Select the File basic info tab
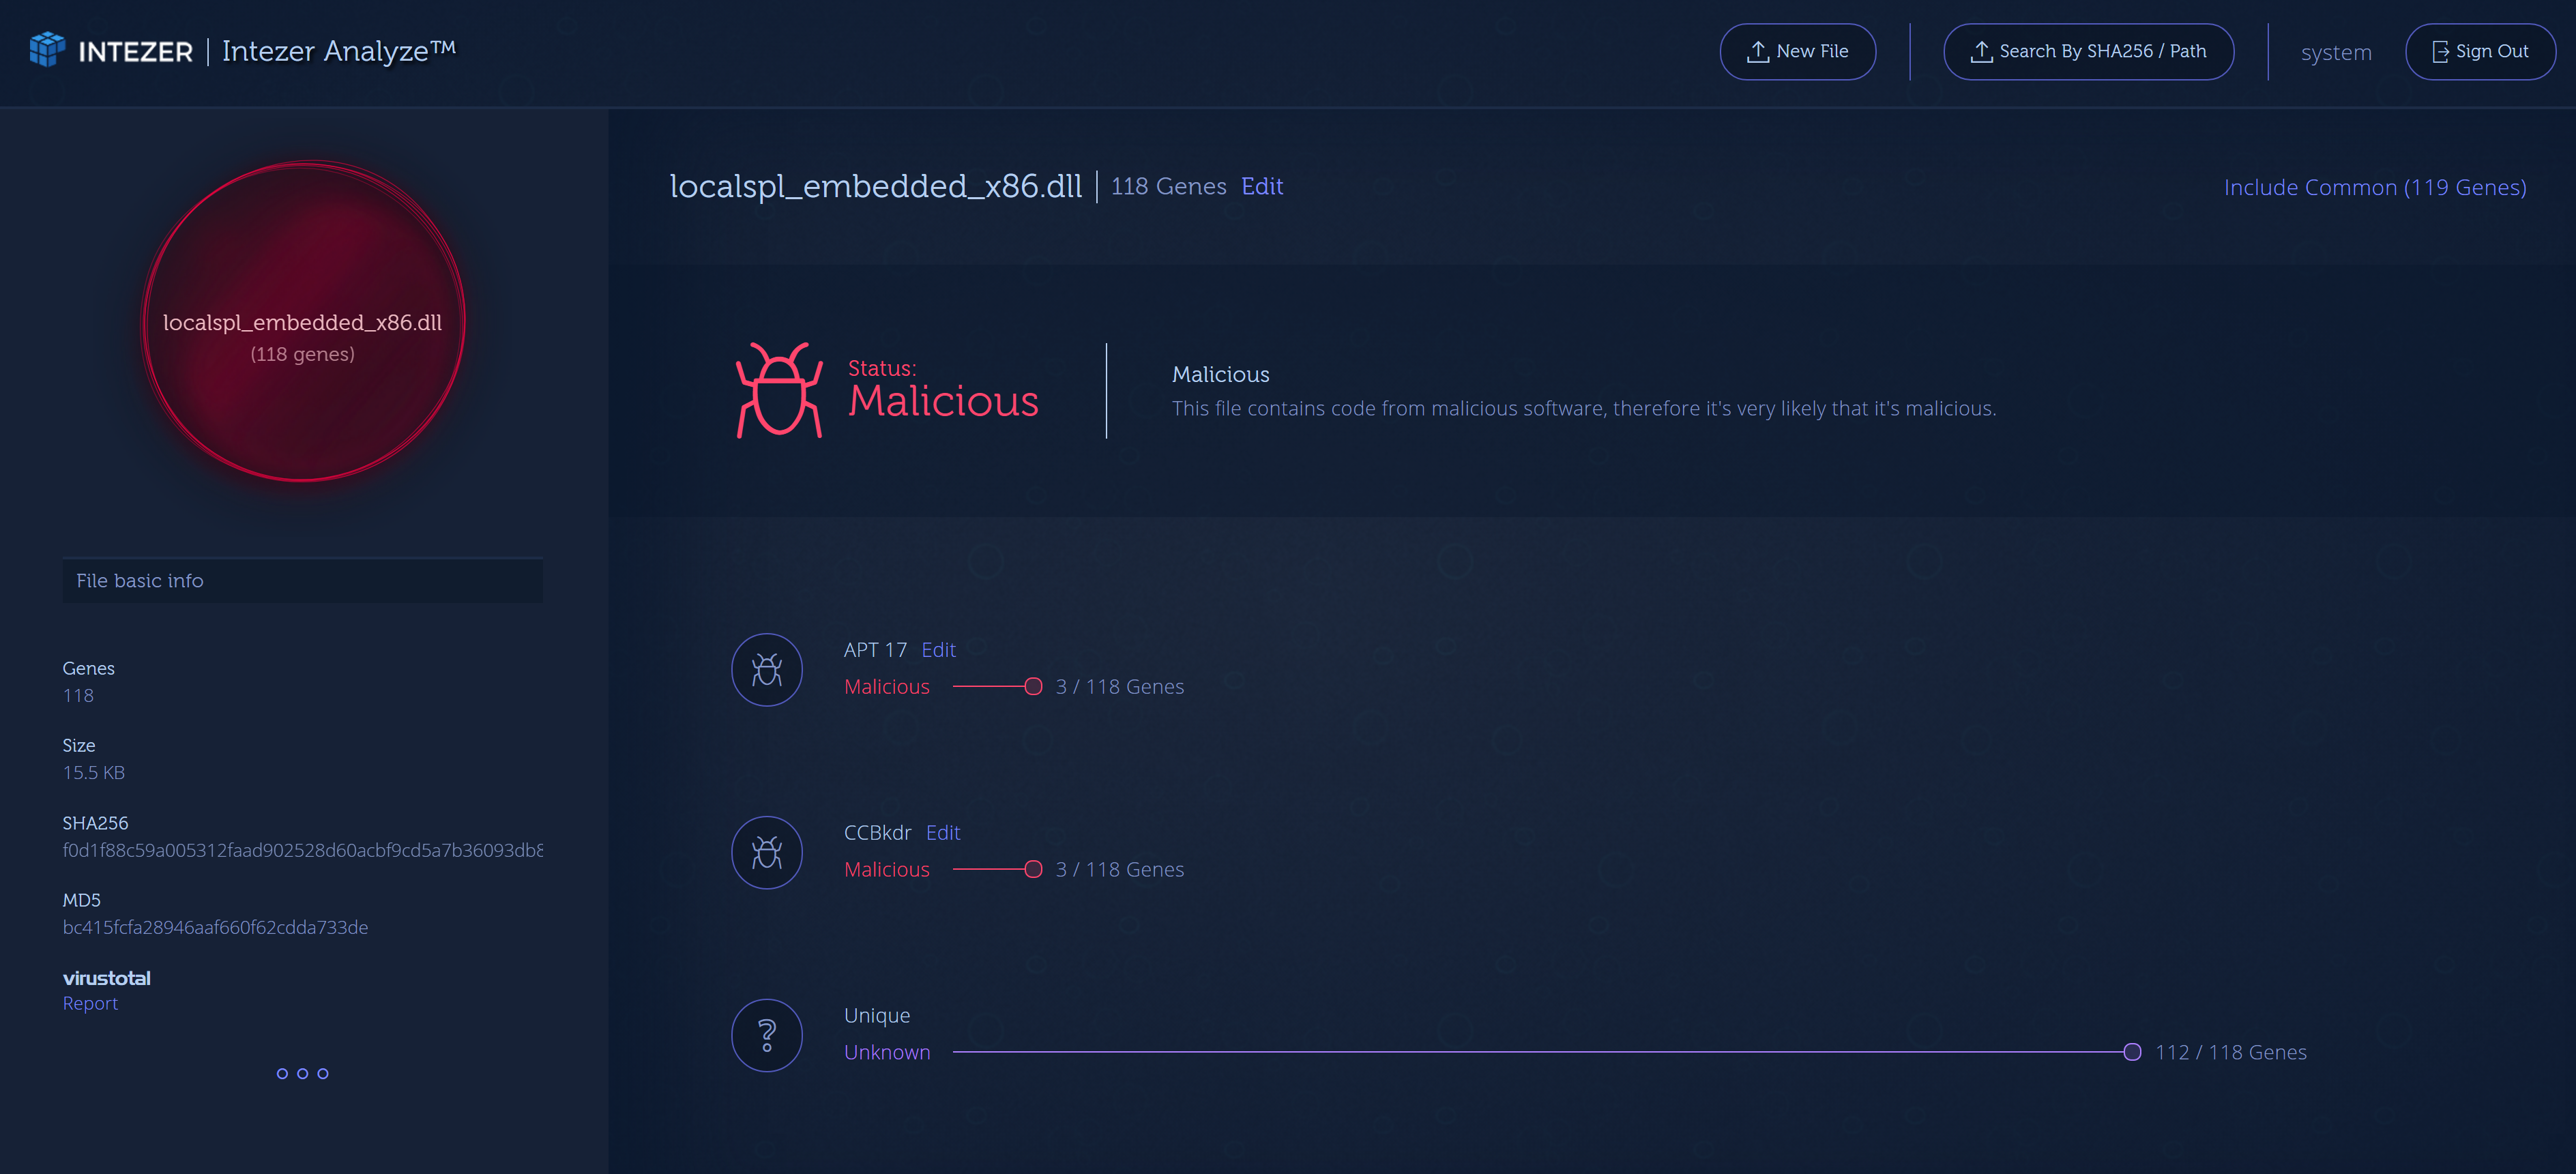This screenshot has height=1174, width=2576. click(x=303, y=581)
